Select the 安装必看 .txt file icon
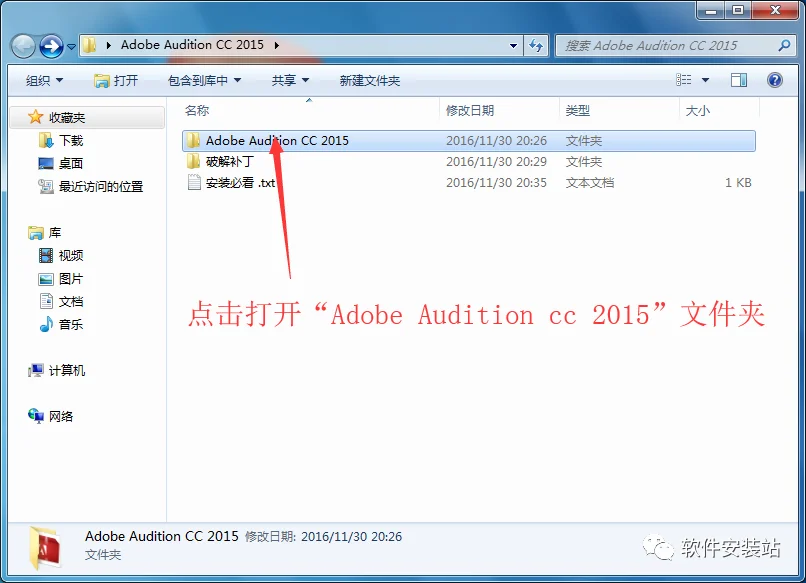This screenshot has height=583, width=806. point(194,183)
